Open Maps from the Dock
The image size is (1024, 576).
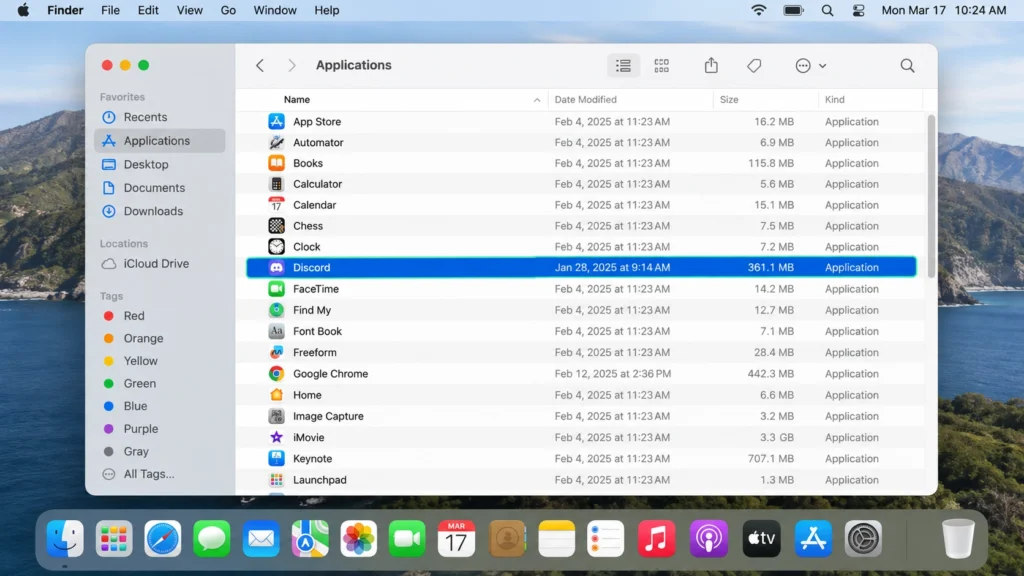(x=310, y=539)
